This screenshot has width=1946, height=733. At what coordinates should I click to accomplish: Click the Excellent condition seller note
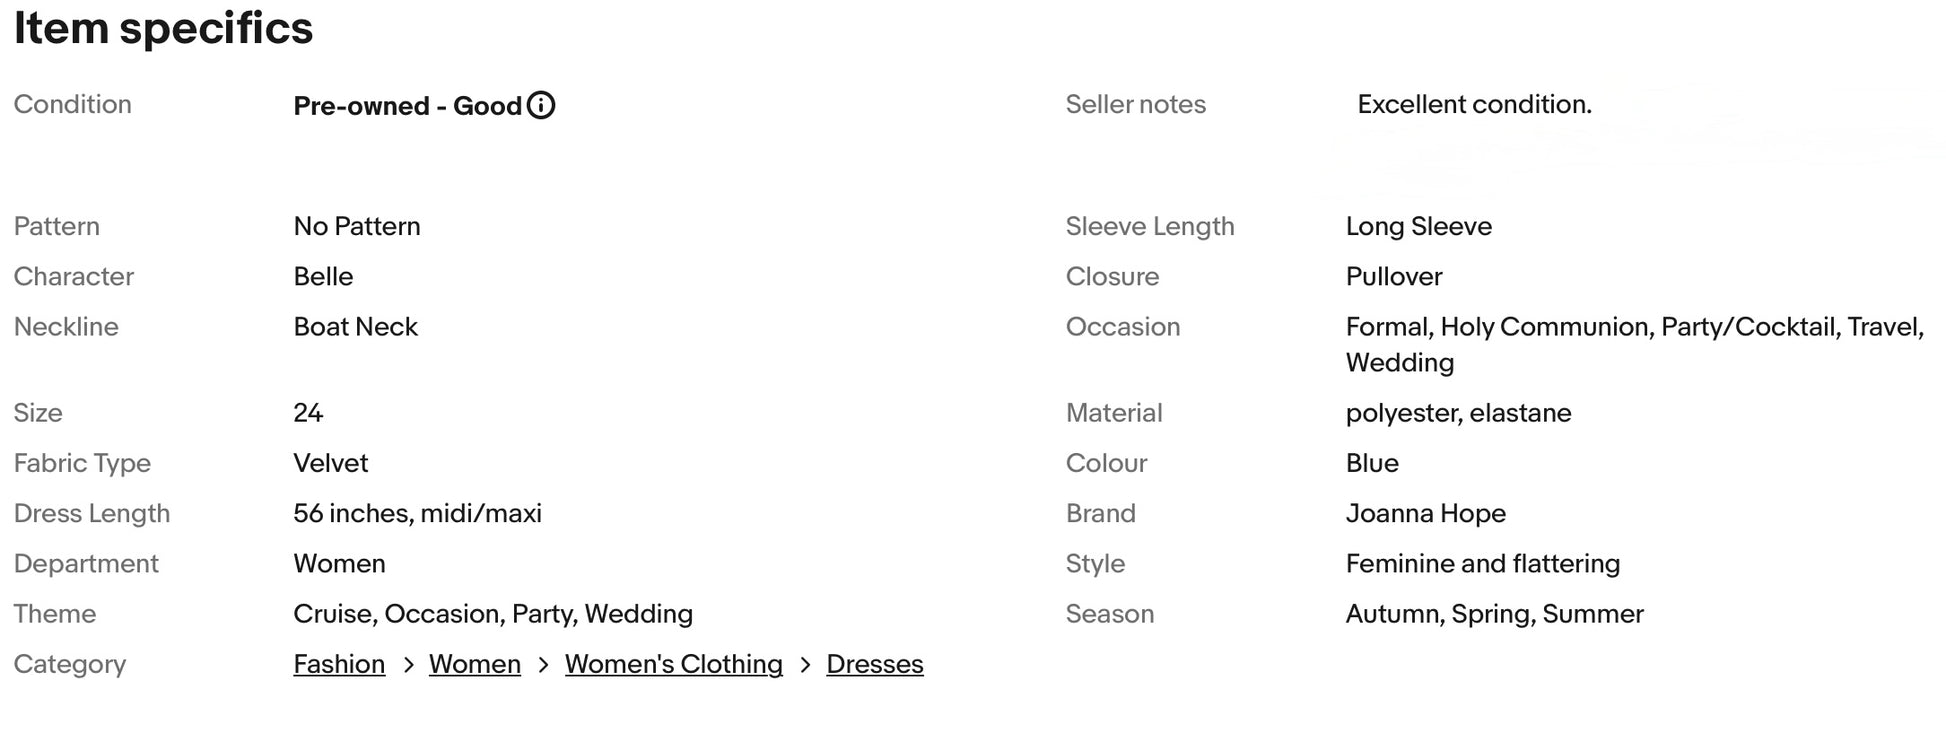(1474, 104)
